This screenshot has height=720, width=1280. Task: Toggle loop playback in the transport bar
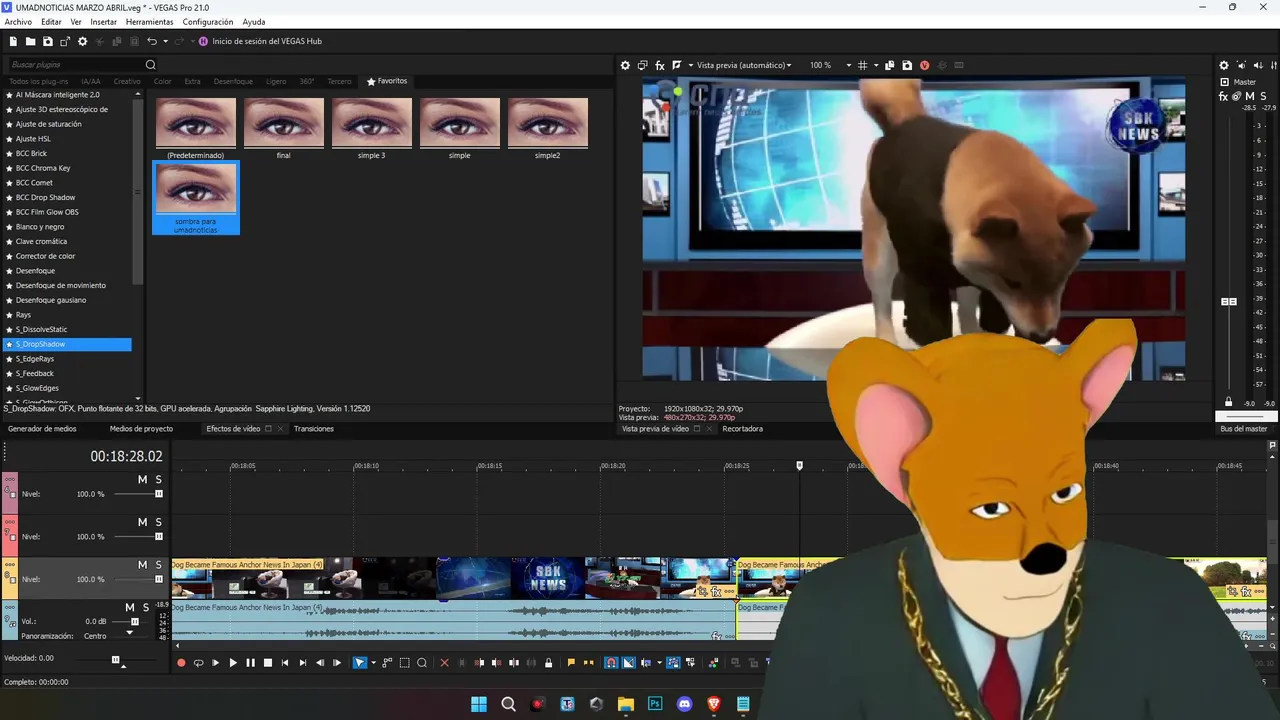(x=198, y=663)
